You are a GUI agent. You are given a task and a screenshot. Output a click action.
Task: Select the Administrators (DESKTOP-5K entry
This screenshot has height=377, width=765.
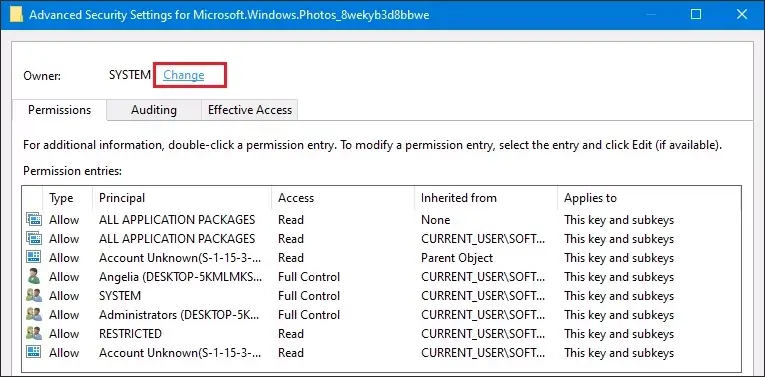(179, 315)
